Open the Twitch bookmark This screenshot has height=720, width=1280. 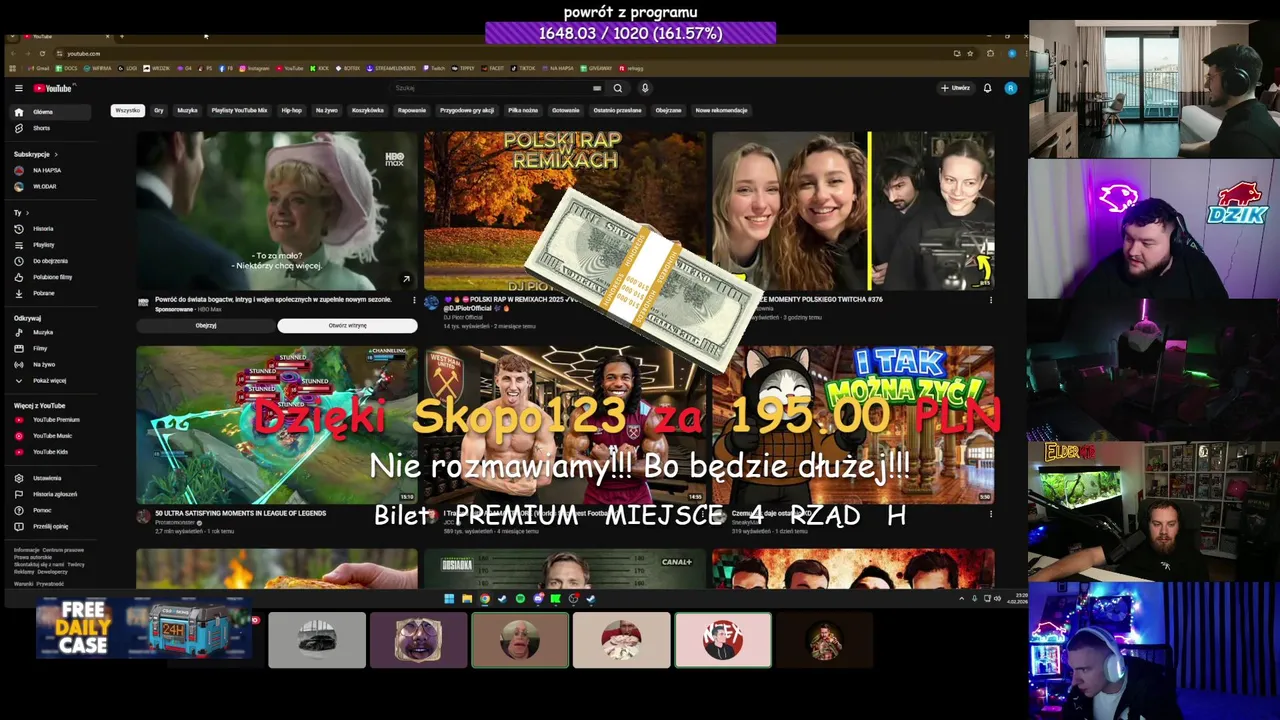[x=434, y=68]
